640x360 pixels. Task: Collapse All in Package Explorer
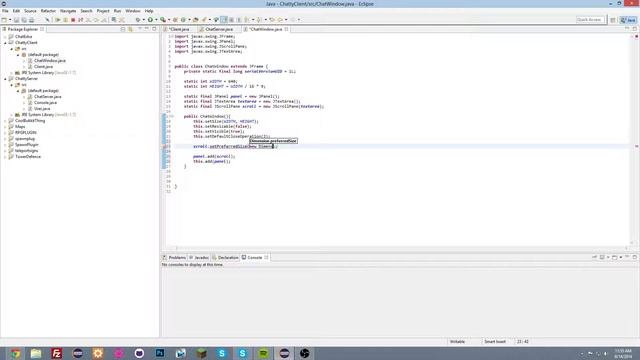(123, 29)
